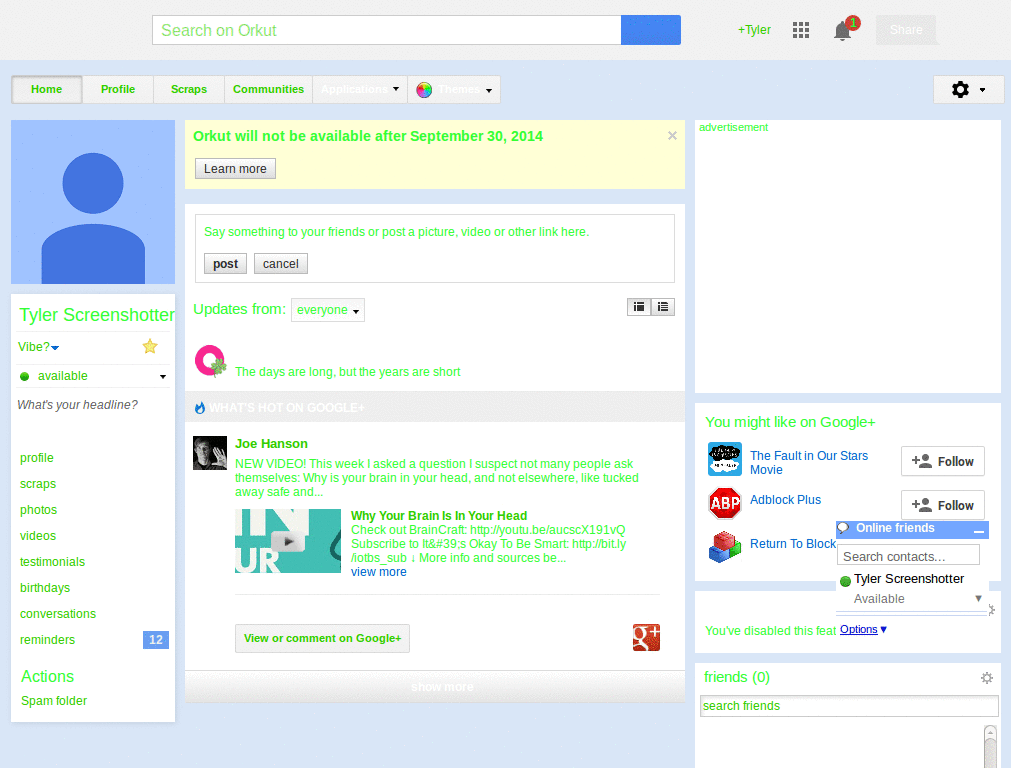This screenshot has height=768, width=1024.
Task: Go to the Profile tab
Action: point(118,89)
